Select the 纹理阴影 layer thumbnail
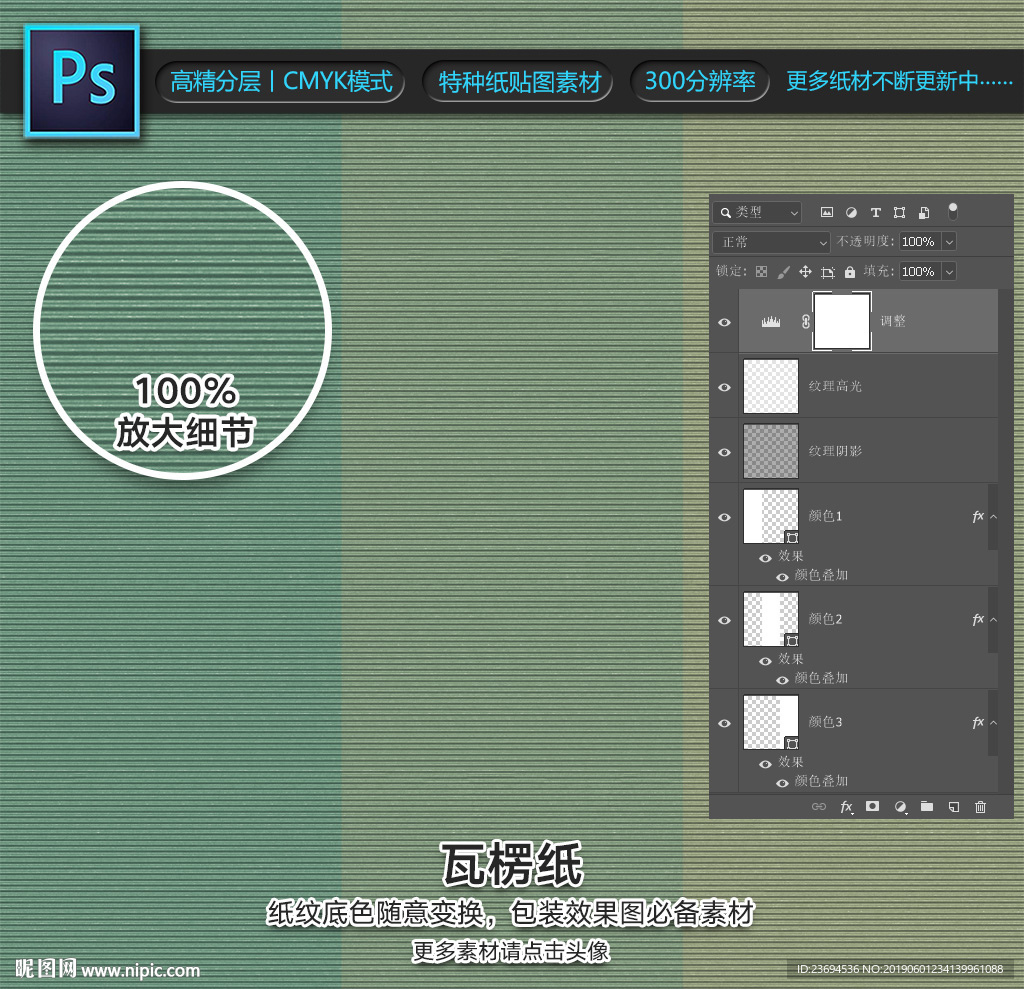 coord(771,451)
